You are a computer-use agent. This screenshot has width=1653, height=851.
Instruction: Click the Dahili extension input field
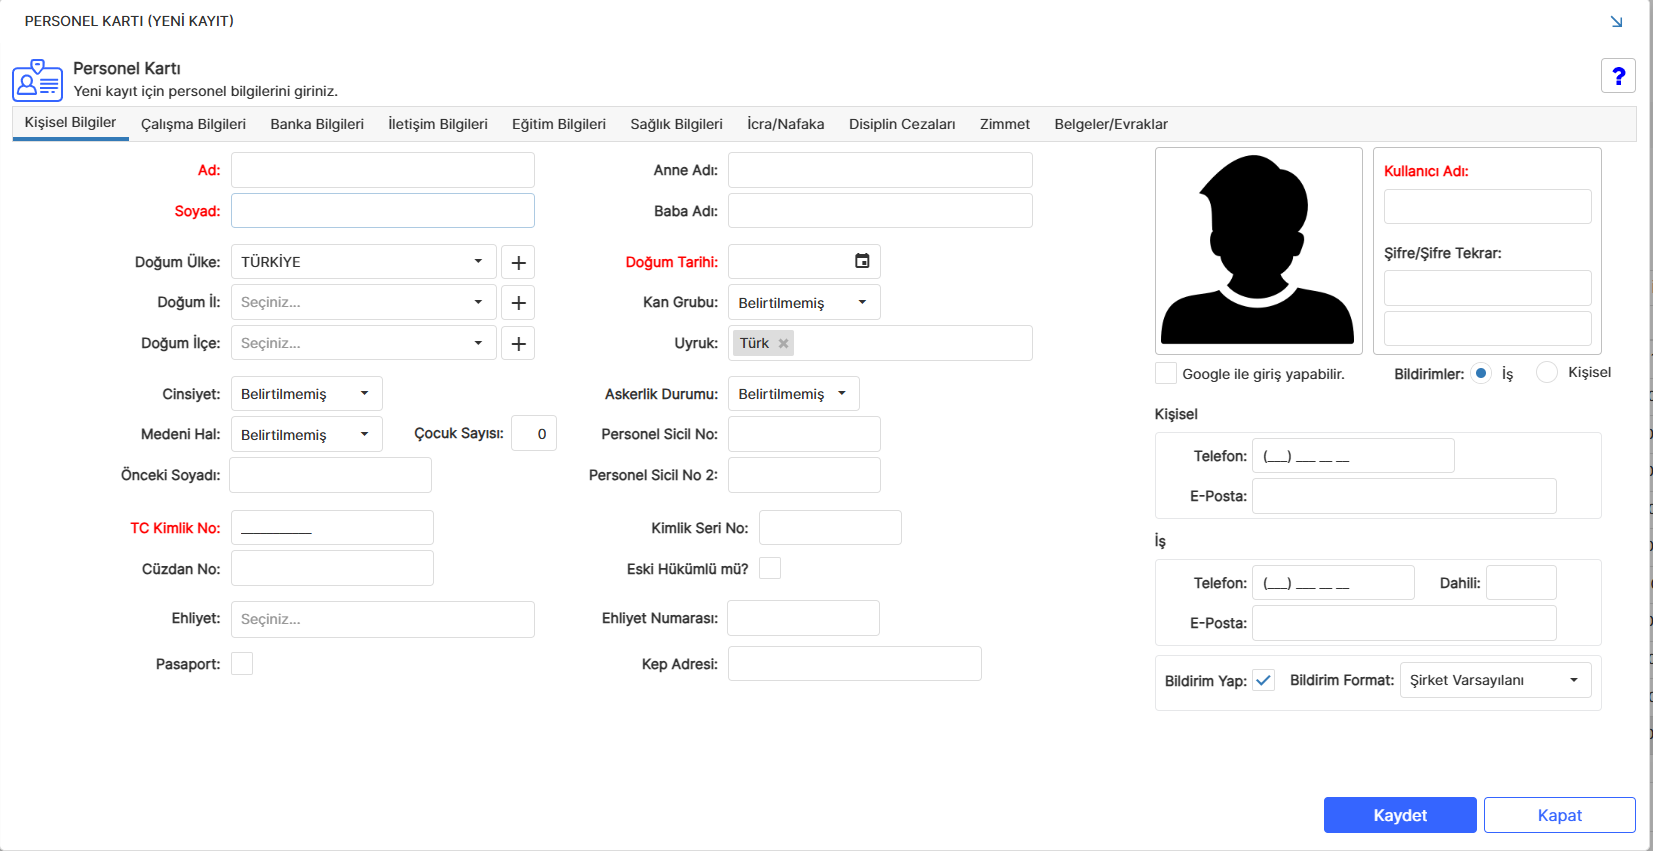click(x=1521, y=582)
